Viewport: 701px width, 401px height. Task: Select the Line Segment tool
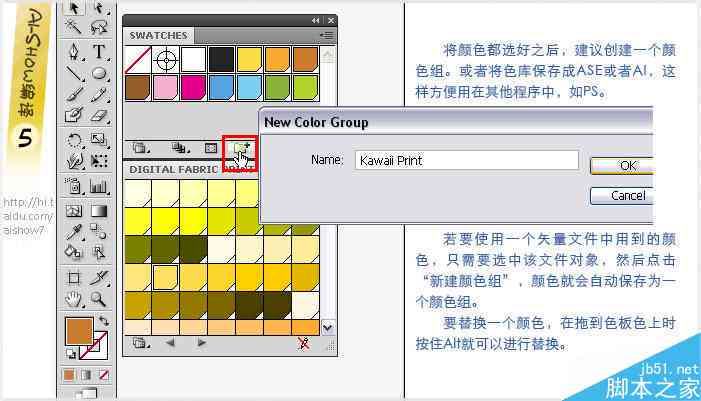tap(74, 73)
